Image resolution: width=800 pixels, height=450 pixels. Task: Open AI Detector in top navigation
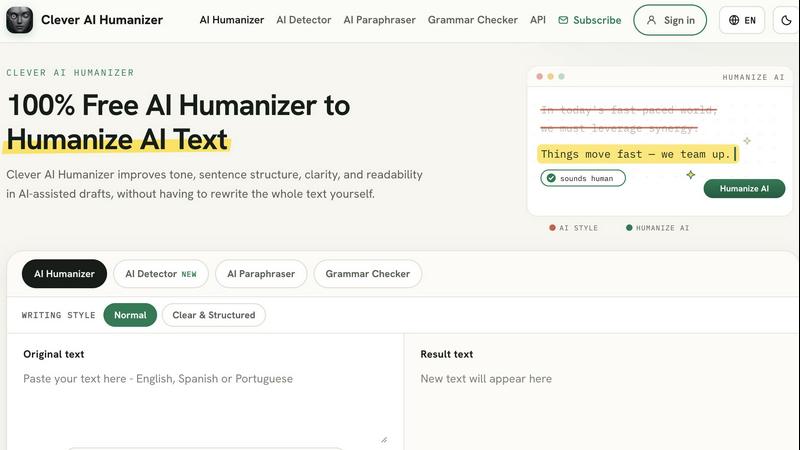(x=304, y=20)
